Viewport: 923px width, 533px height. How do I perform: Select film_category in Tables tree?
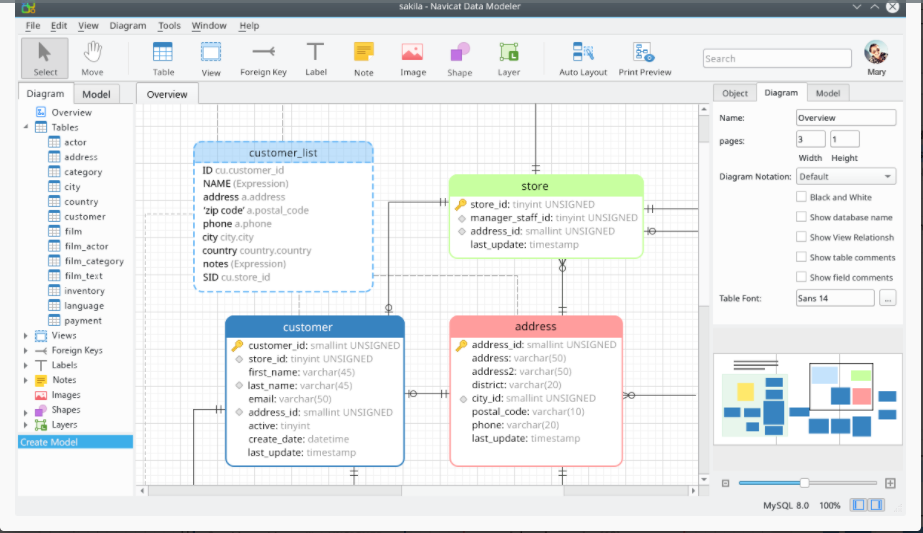coord(94,261)
